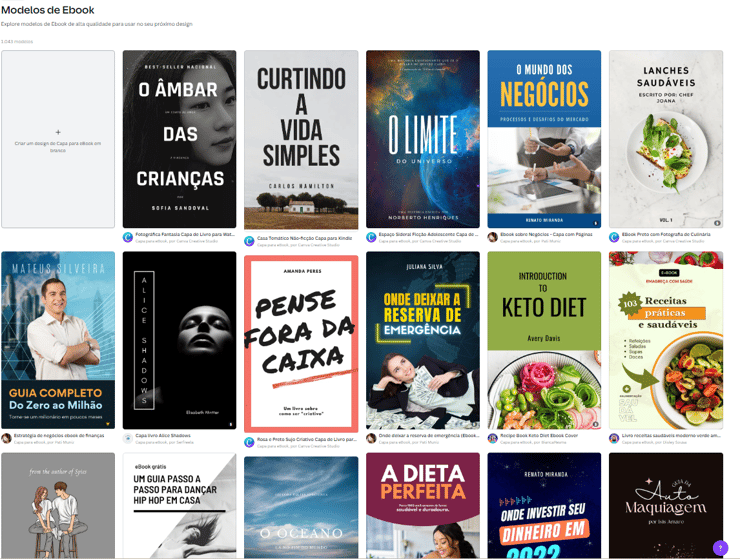Screen dimensions: 740x559
Task: Click Canva avatar under Curtindo a Vida Simples
Action: (249, 241)
